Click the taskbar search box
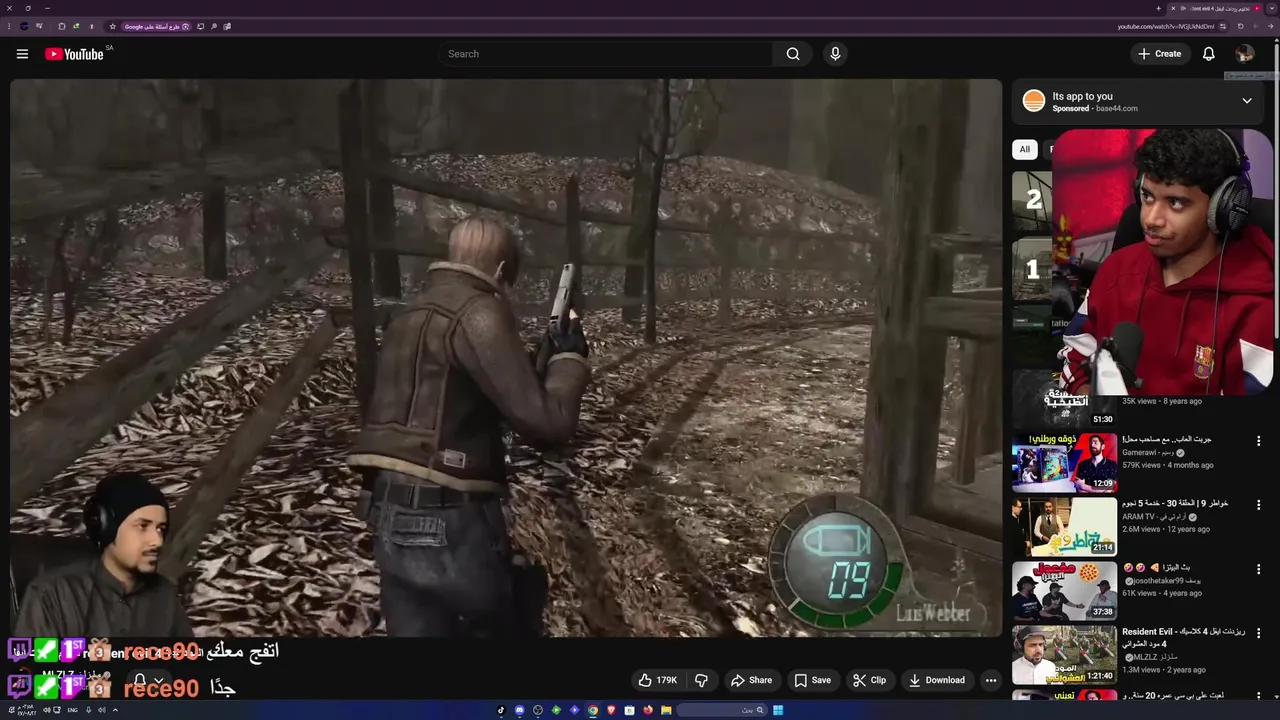This screenshot has width=1280, height=720. click(721, 710)
